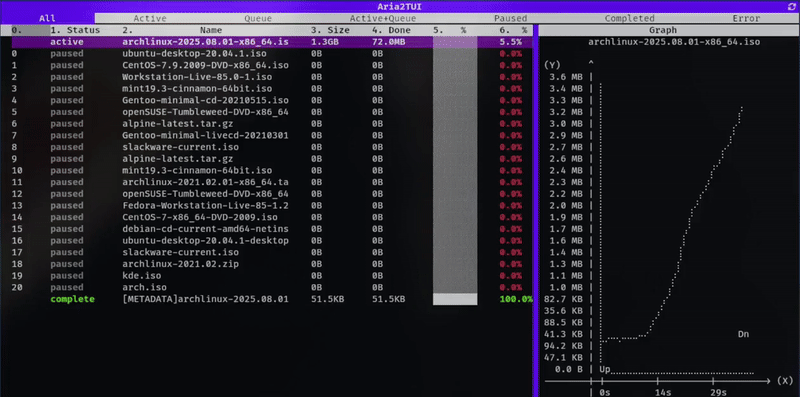Image resolution: width=800 pixels, height=397 pixels.
Task: Select Fedora-Workstation-Live-85-1.2 row
Action: click(x=271, y=206)
